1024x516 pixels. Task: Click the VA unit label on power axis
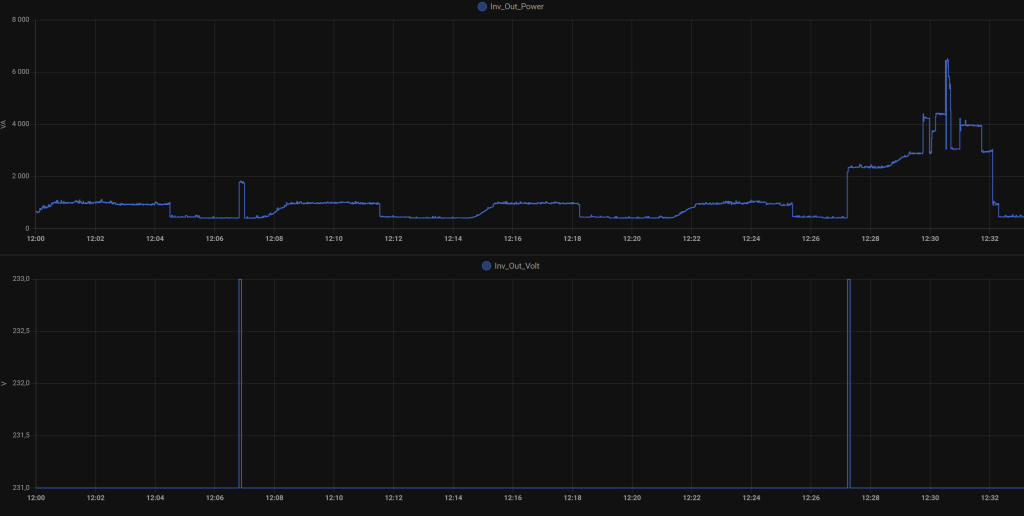click(x=4, y=124)
